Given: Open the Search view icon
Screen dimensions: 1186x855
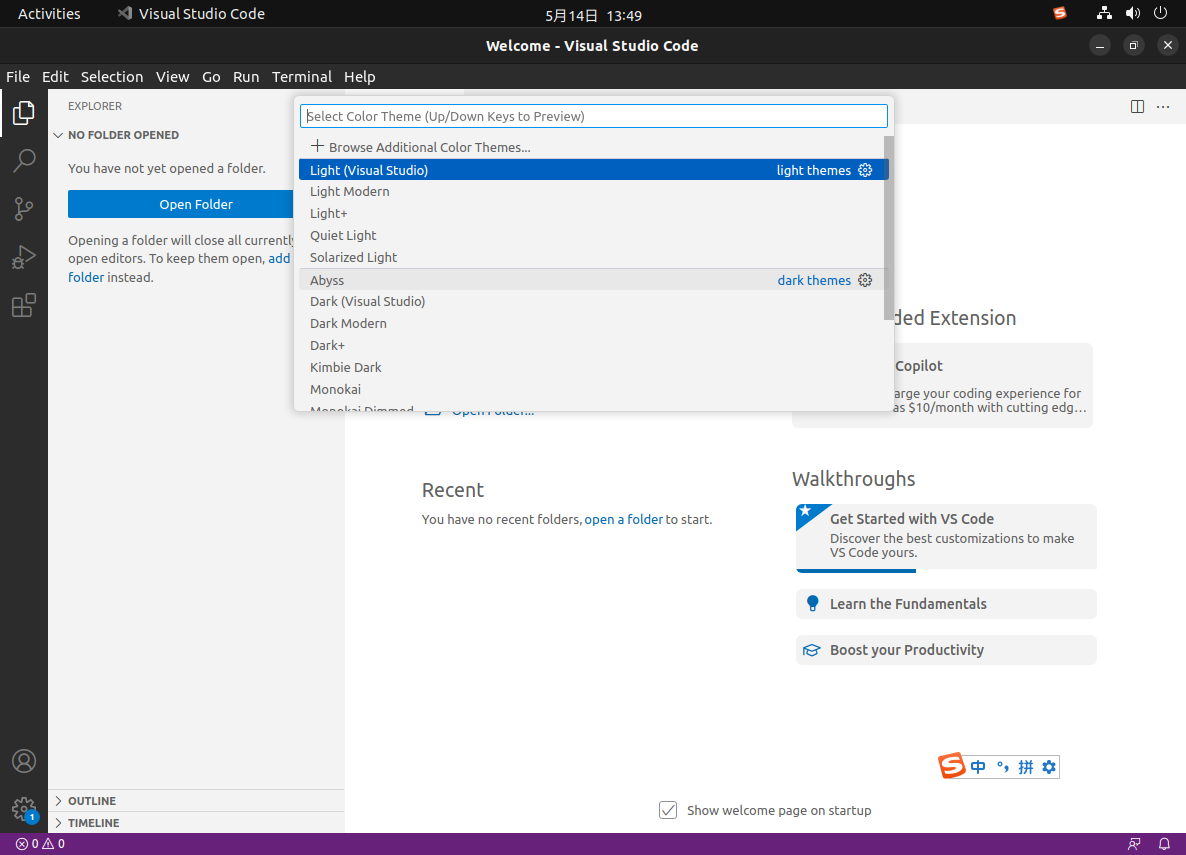Looking at the screenshot, I should [x=23, y=160].
